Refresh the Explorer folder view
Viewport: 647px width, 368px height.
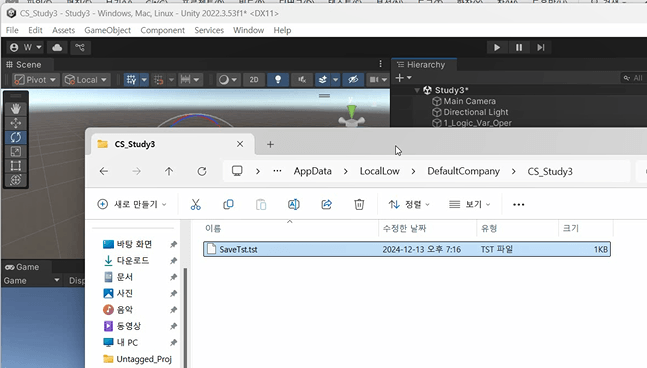click(202, 171)
